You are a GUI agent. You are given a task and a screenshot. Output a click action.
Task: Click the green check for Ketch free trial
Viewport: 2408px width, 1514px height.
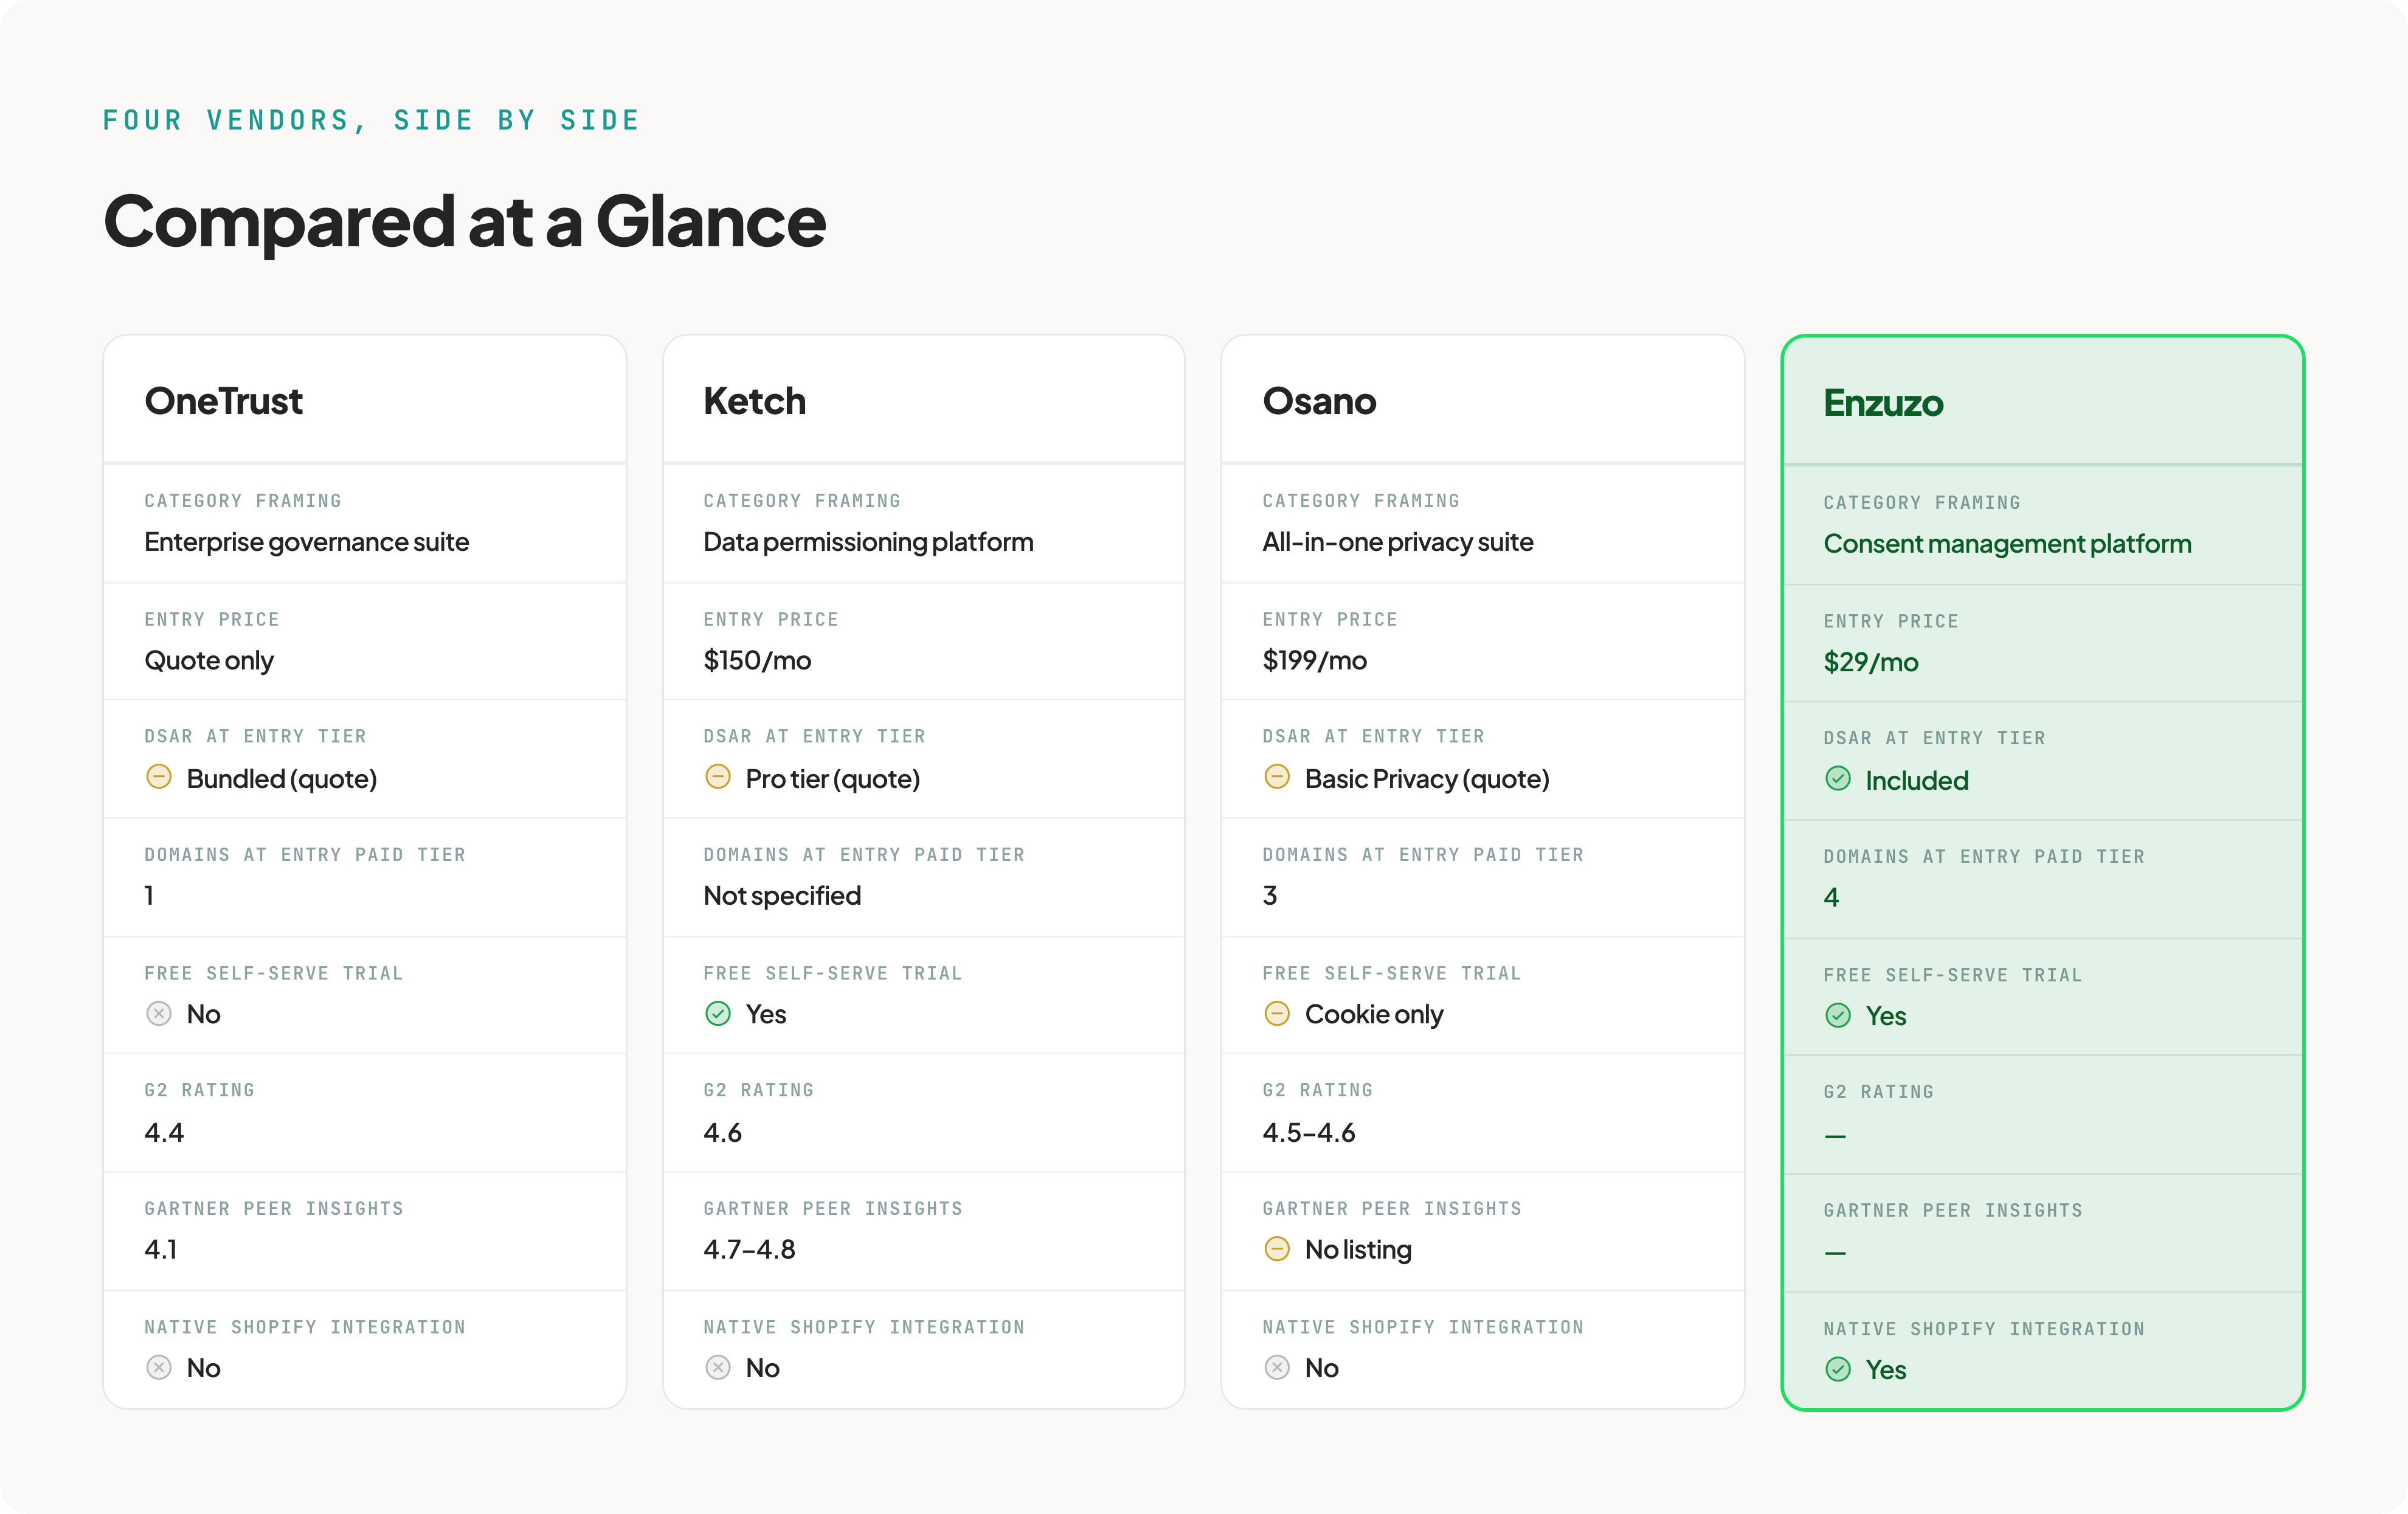(x=718, y=1013)
